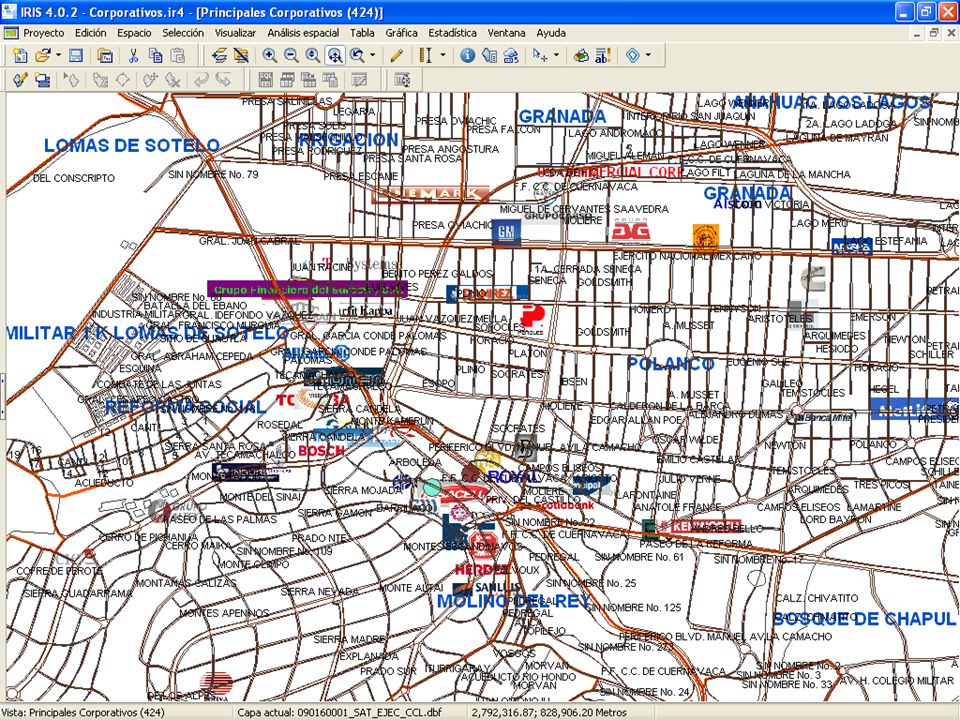Open the Análisis espacial menu

303,33
